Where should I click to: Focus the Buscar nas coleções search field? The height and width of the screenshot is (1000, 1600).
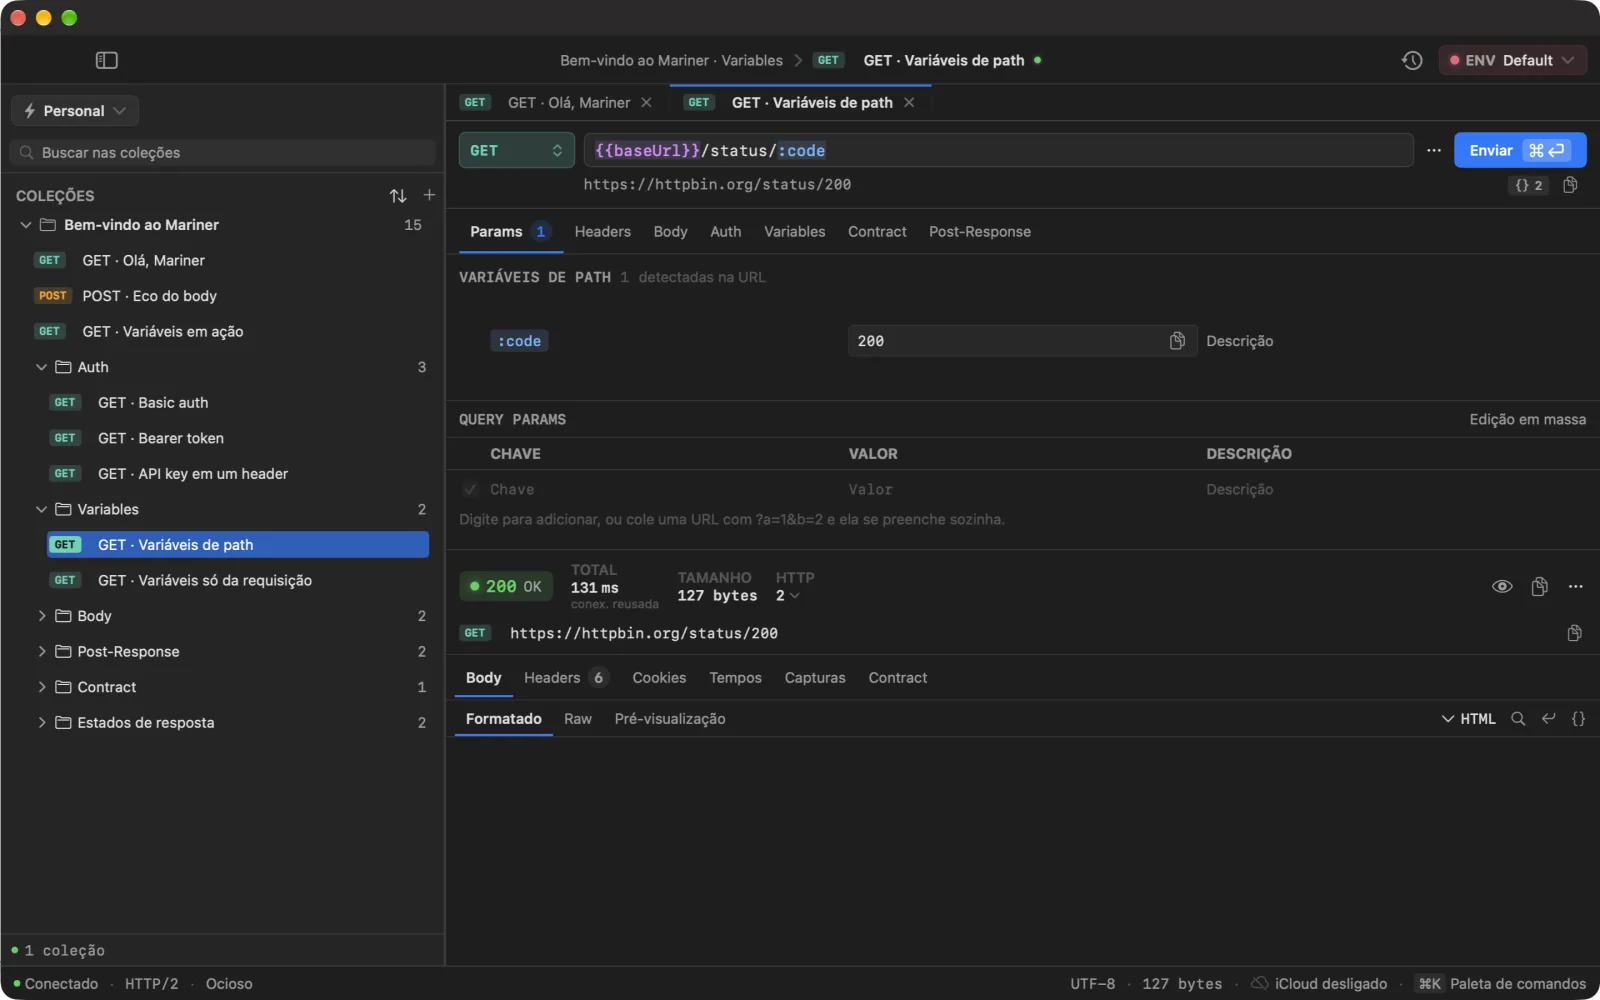click(224, 153)
